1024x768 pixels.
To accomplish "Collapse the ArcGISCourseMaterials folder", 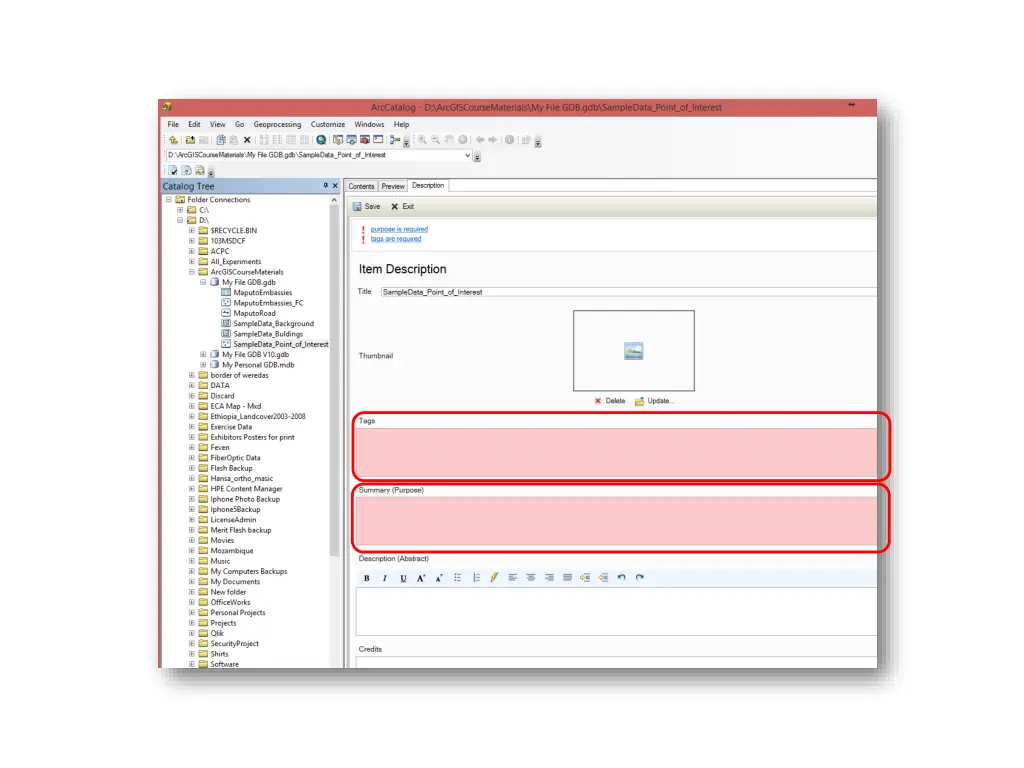I will (191, 272).
